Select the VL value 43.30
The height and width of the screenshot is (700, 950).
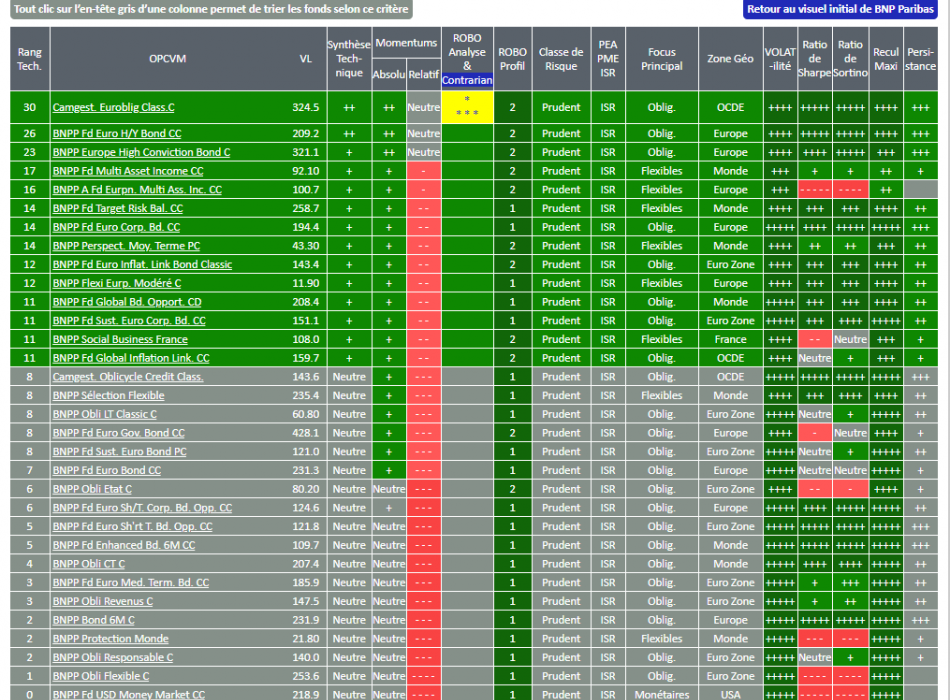pyautogui.click(x=305, y=246)
